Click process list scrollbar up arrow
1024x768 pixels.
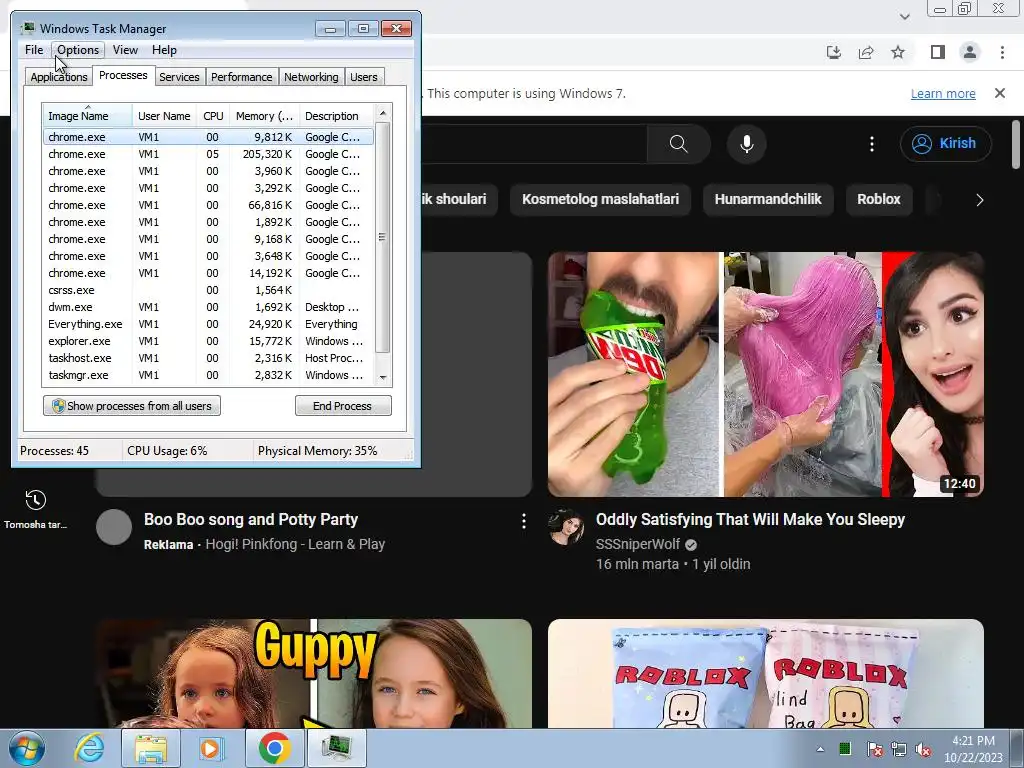(383, 113)
